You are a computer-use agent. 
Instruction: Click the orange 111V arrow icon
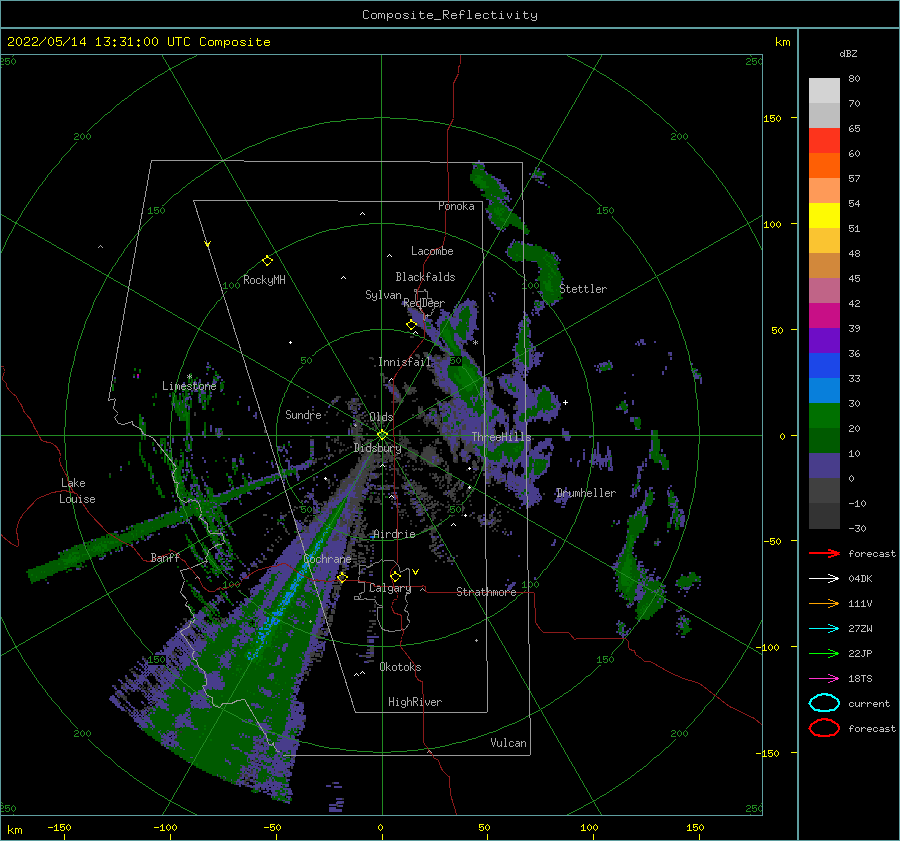tap(824, 603)
